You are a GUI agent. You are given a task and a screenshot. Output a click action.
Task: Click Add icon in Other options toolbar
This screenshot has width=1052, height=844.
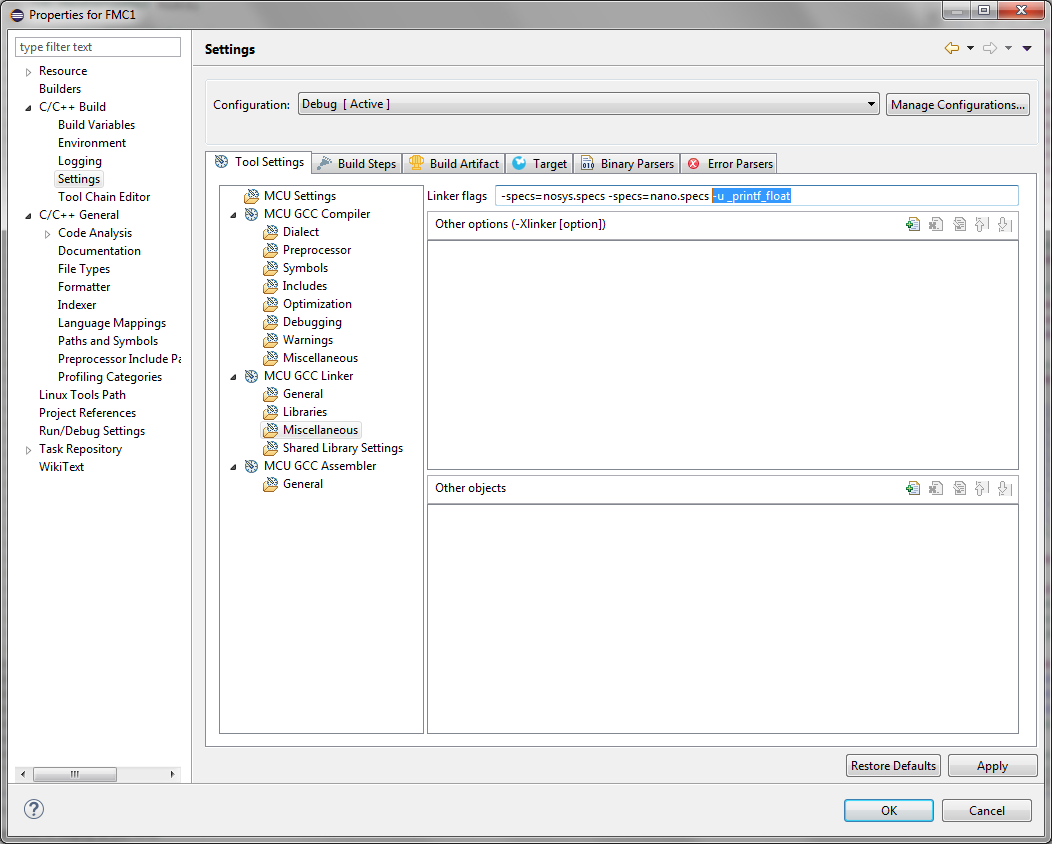912,225
